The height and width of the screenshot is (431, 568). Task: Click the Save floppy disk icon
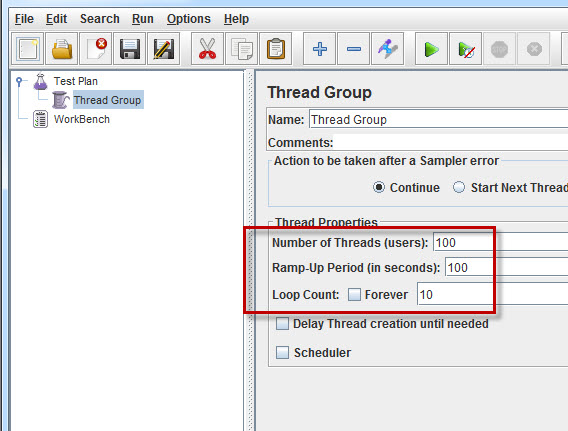130,49
